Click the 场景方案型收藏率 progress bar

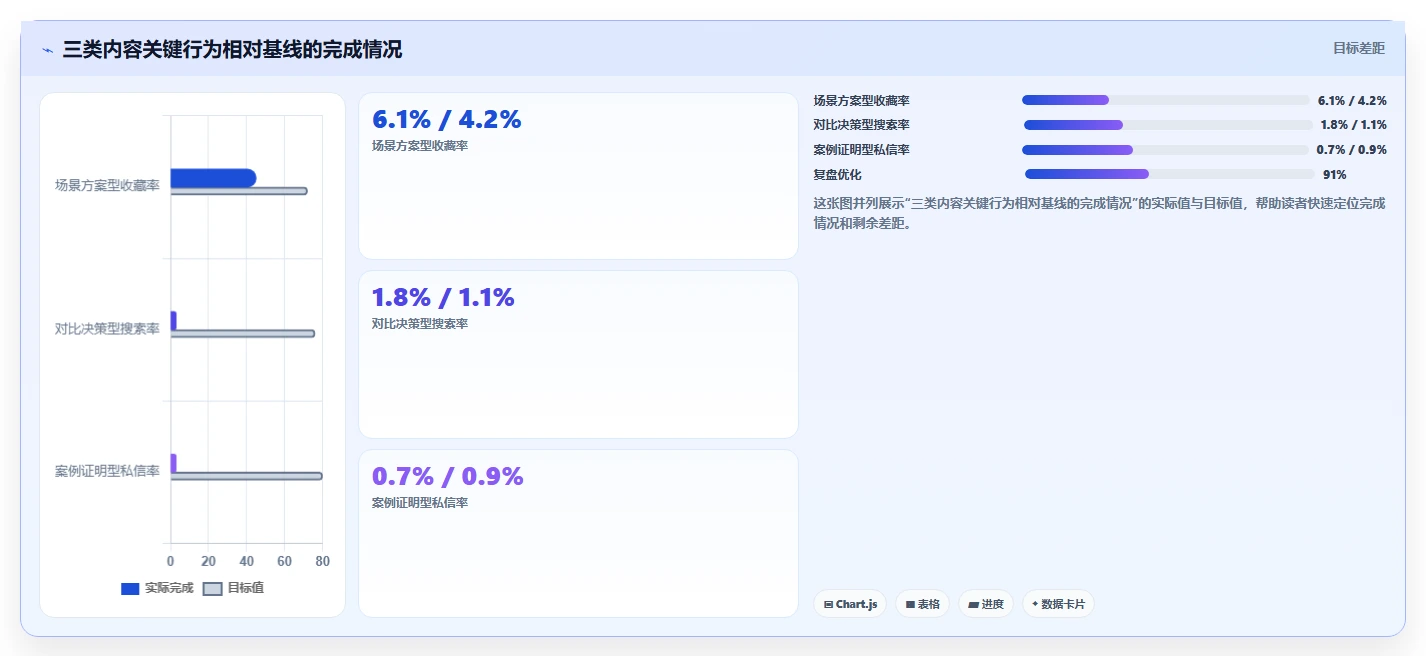(x=1165, y=100)
